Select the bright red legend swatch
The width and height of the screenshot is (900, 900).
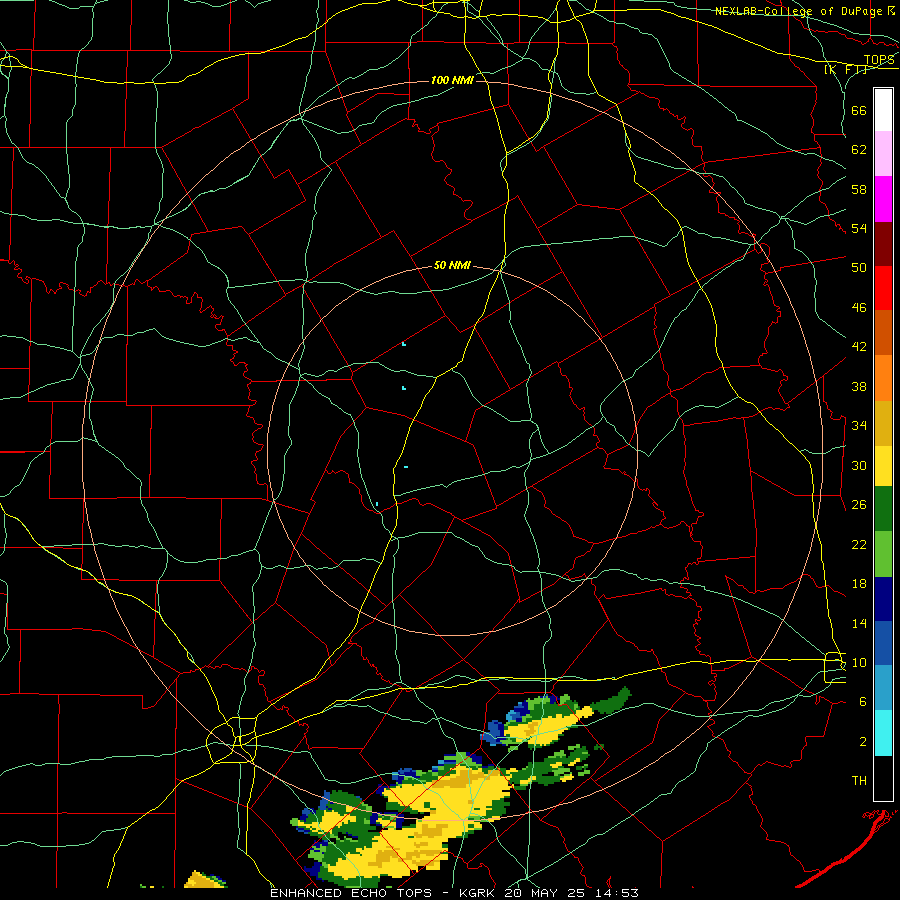(883, 288)
